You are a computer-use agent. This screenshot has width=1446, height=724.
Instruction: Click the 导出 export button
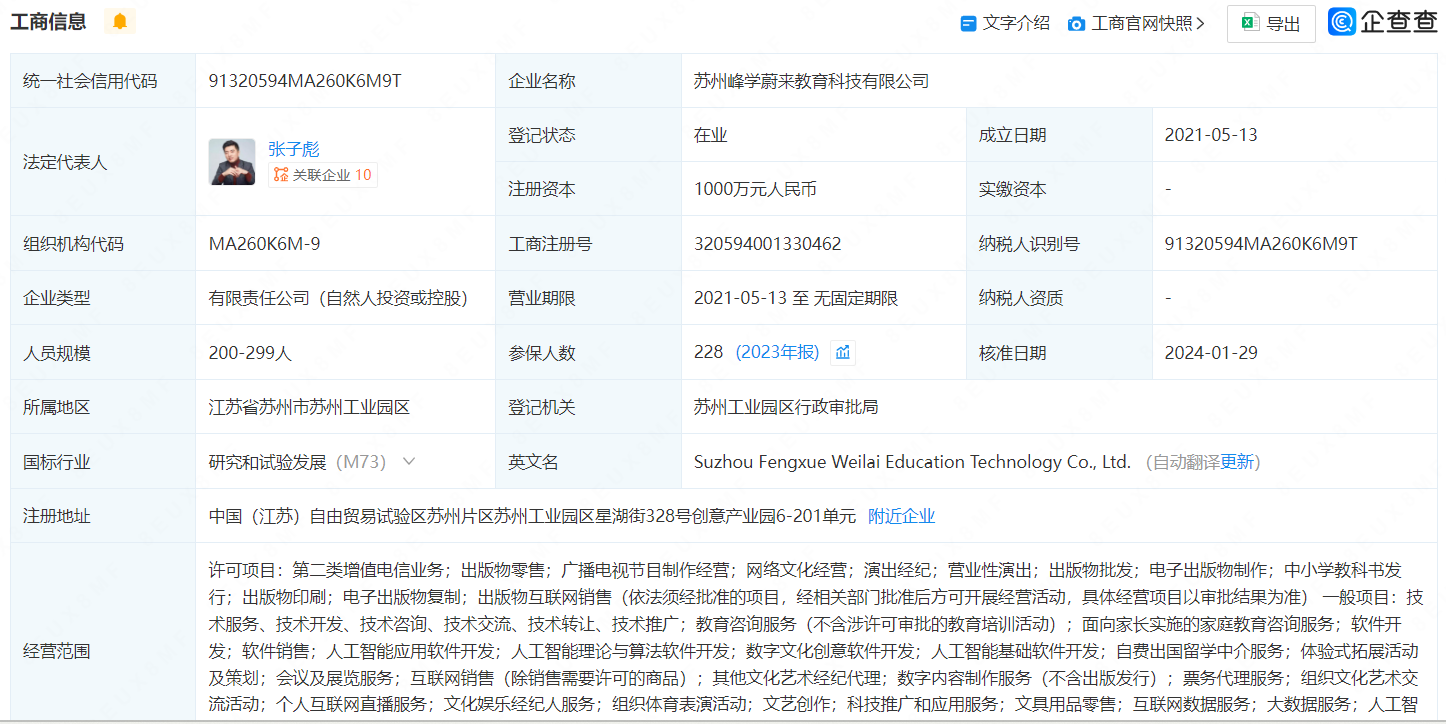pyautogui.click(x=1271, y=24)
